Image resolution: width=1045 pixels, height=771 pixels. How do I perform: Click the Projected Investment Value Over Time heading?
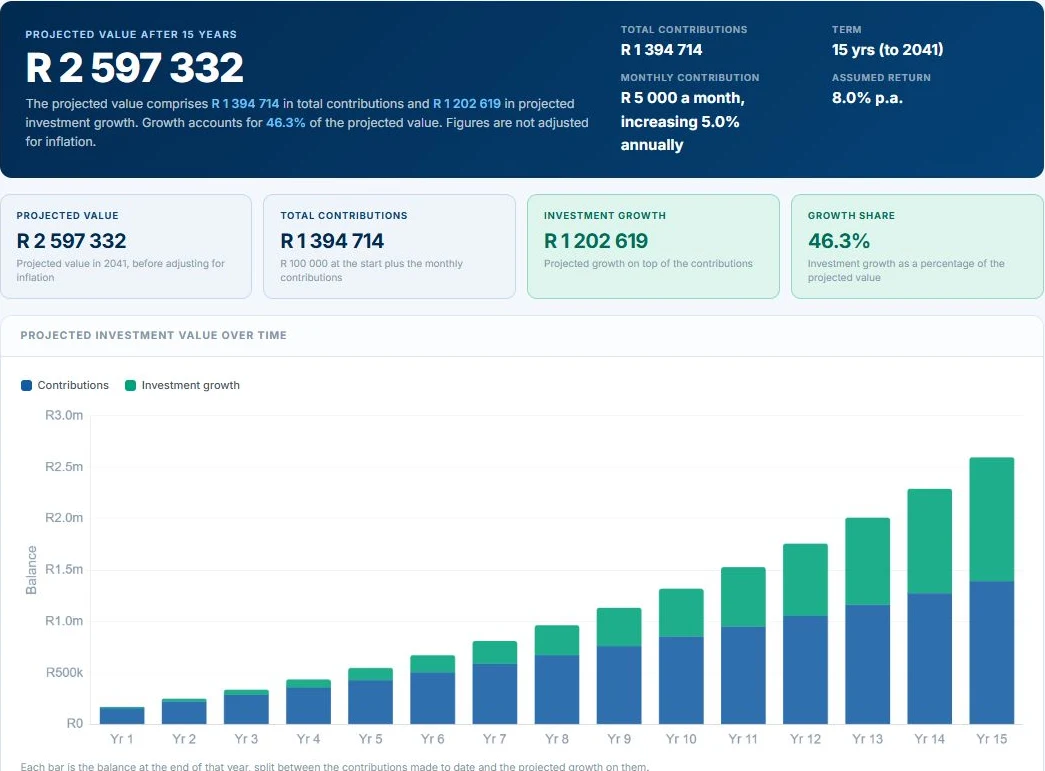click(x=153, y=335)
